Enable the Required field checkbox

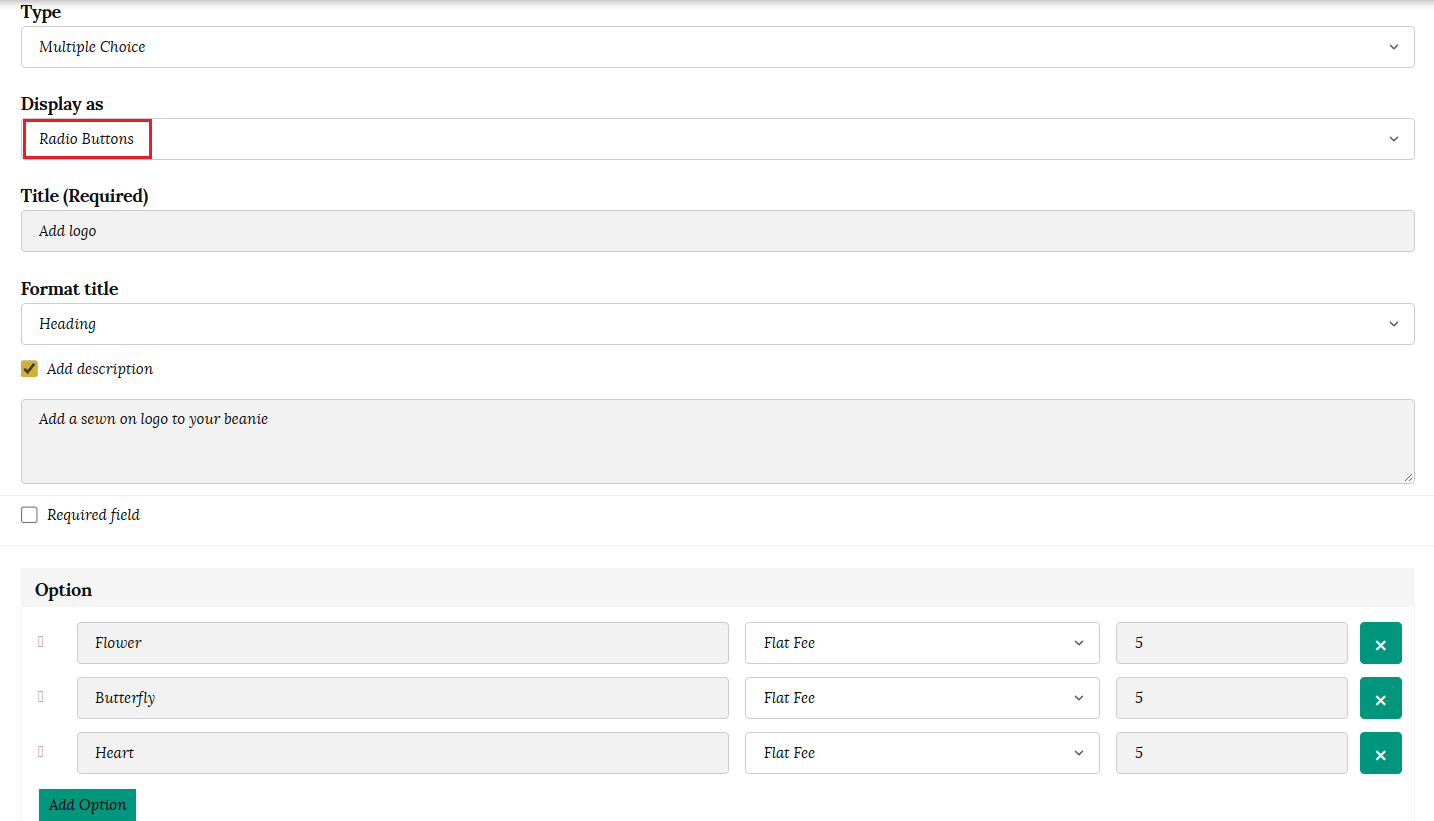coord(30,515)
